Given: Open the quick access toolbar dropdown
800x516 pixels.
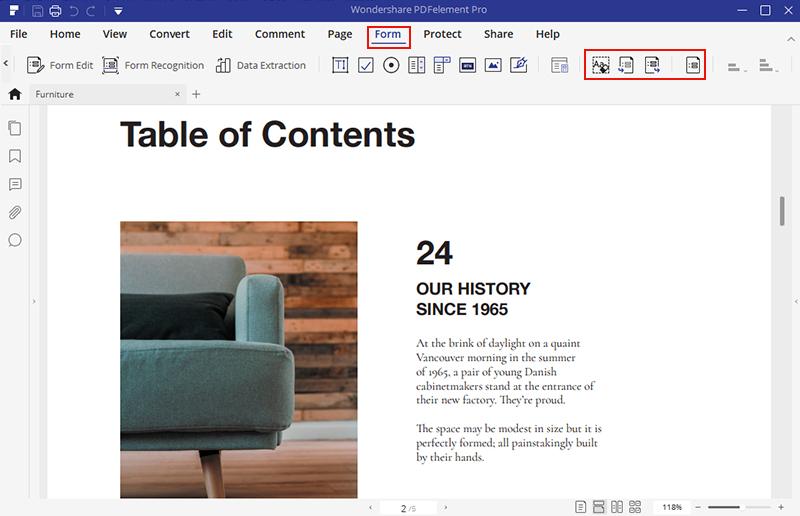Looking at the screenshot, I should click(118, 10).
